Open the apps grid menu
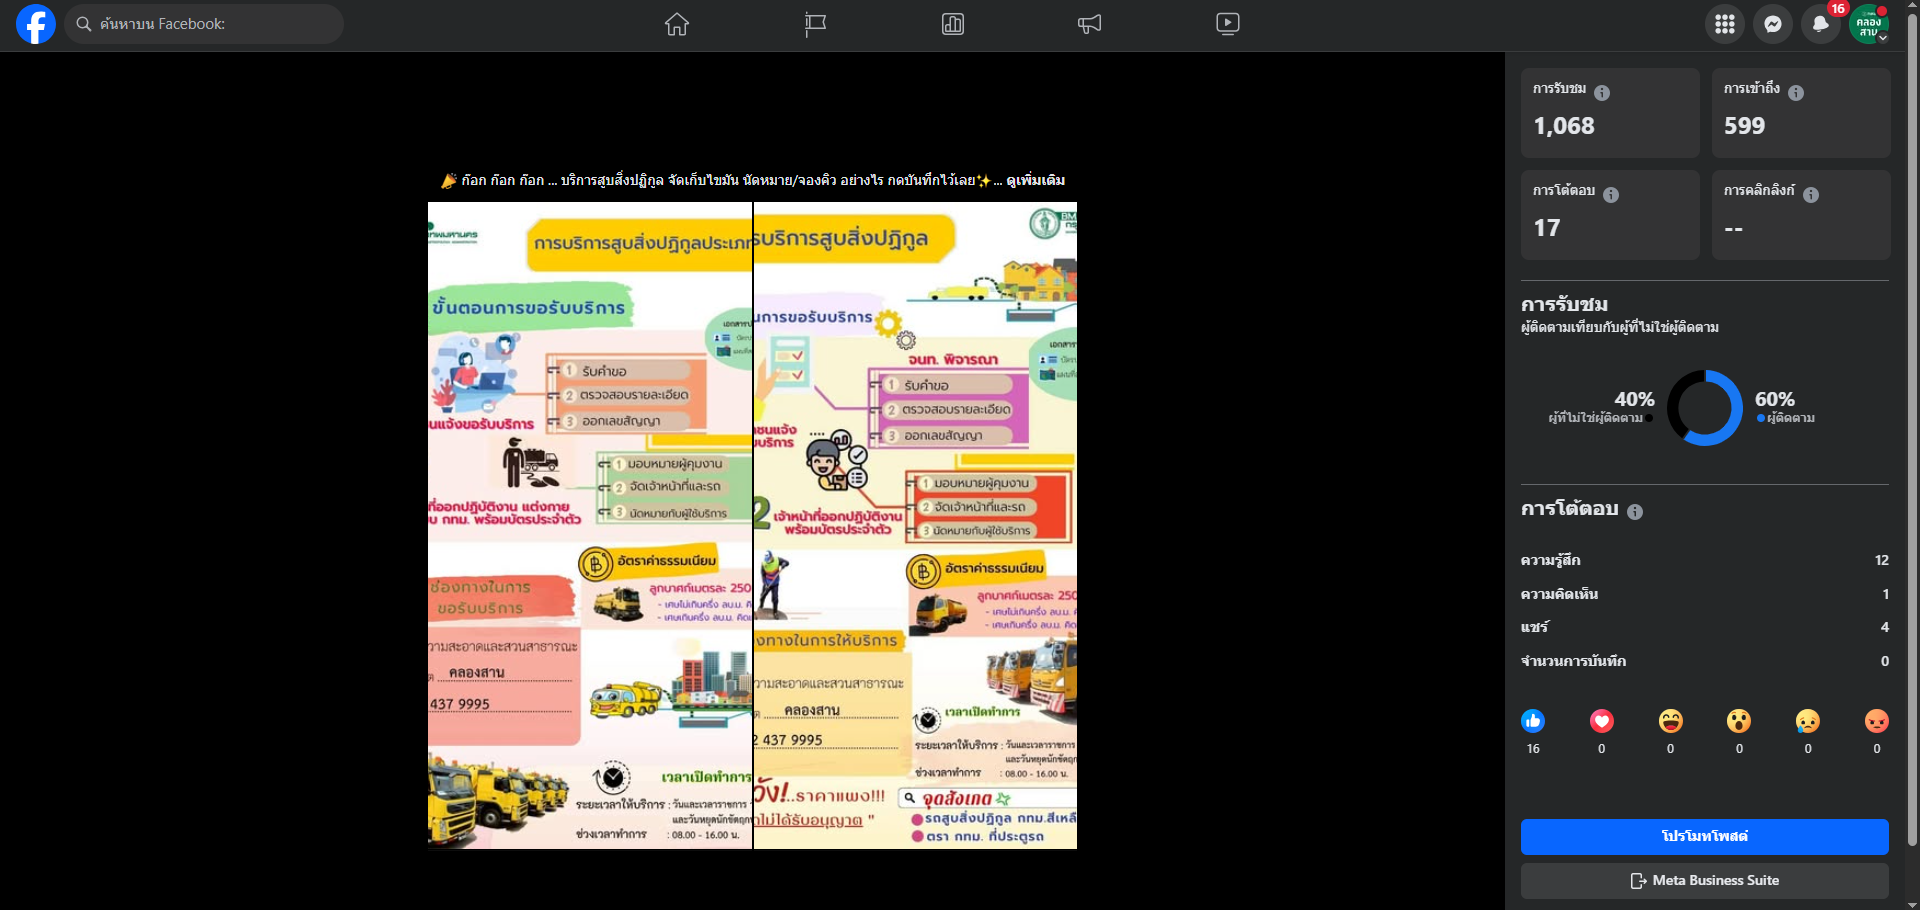The height and width of the screenshot is (910, 1920). point(1725,24)
